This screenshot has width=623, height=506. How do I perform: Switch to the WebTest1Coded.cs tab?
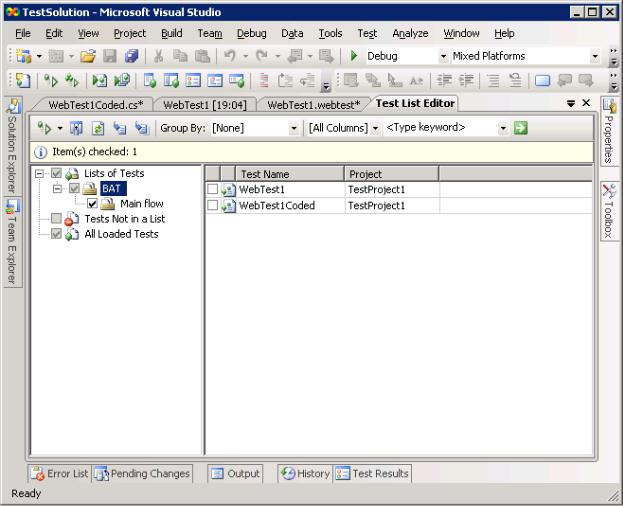tap(96, 104)
